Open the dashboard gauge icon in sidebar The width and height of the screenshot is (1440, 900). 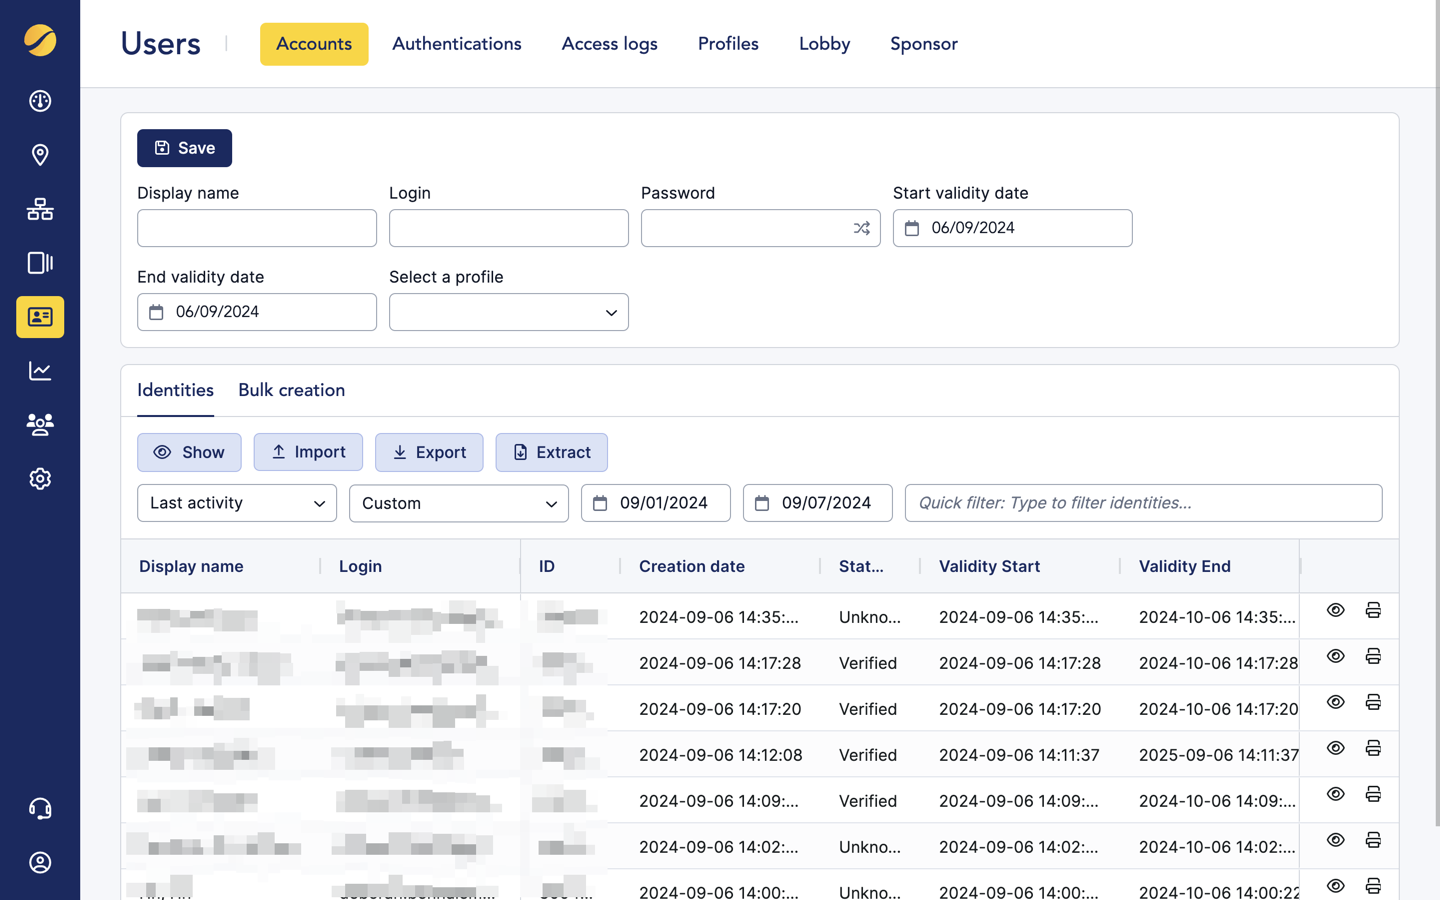(40, 101)
